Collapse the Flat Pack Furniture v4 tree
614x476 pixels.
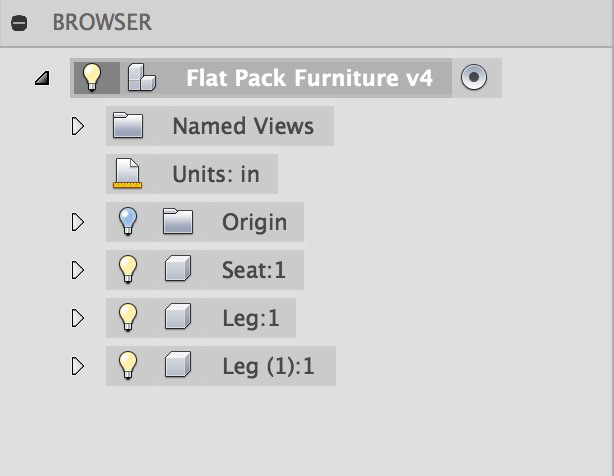click(x=42, y=78)
